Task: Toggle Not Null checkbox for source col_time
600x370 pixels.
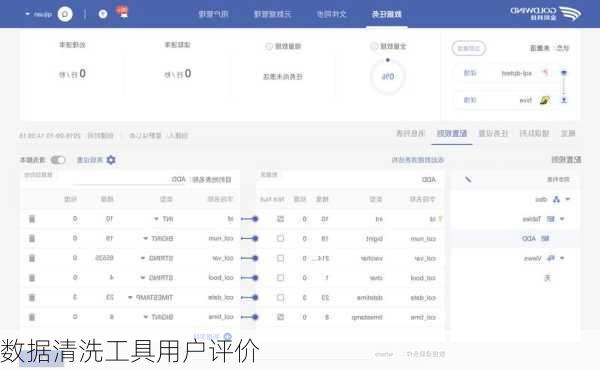Action: coord(280,317)
